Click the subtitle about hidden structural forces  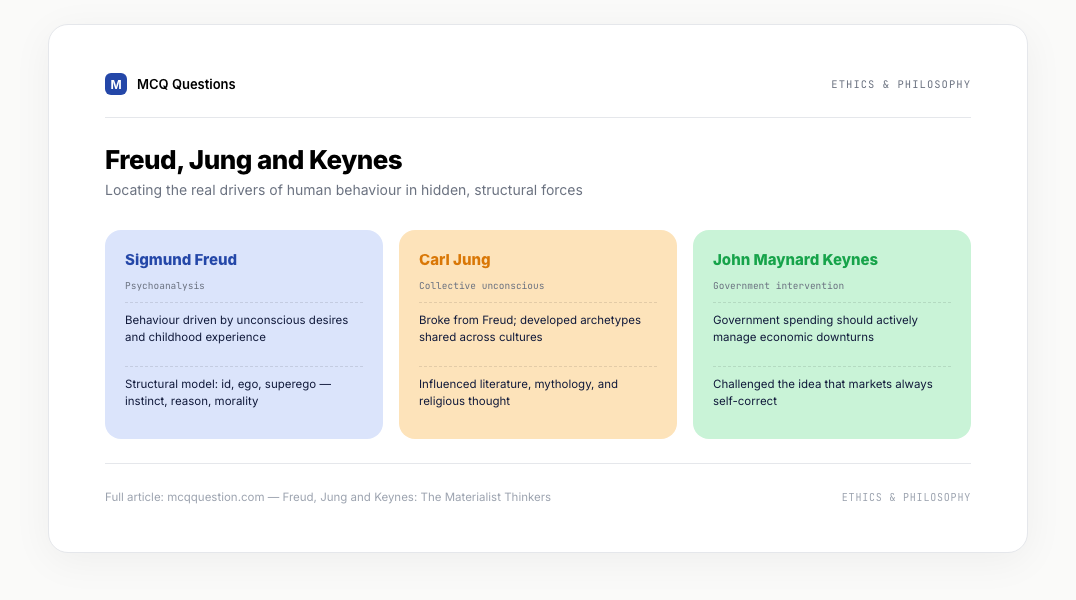point(344,190)
